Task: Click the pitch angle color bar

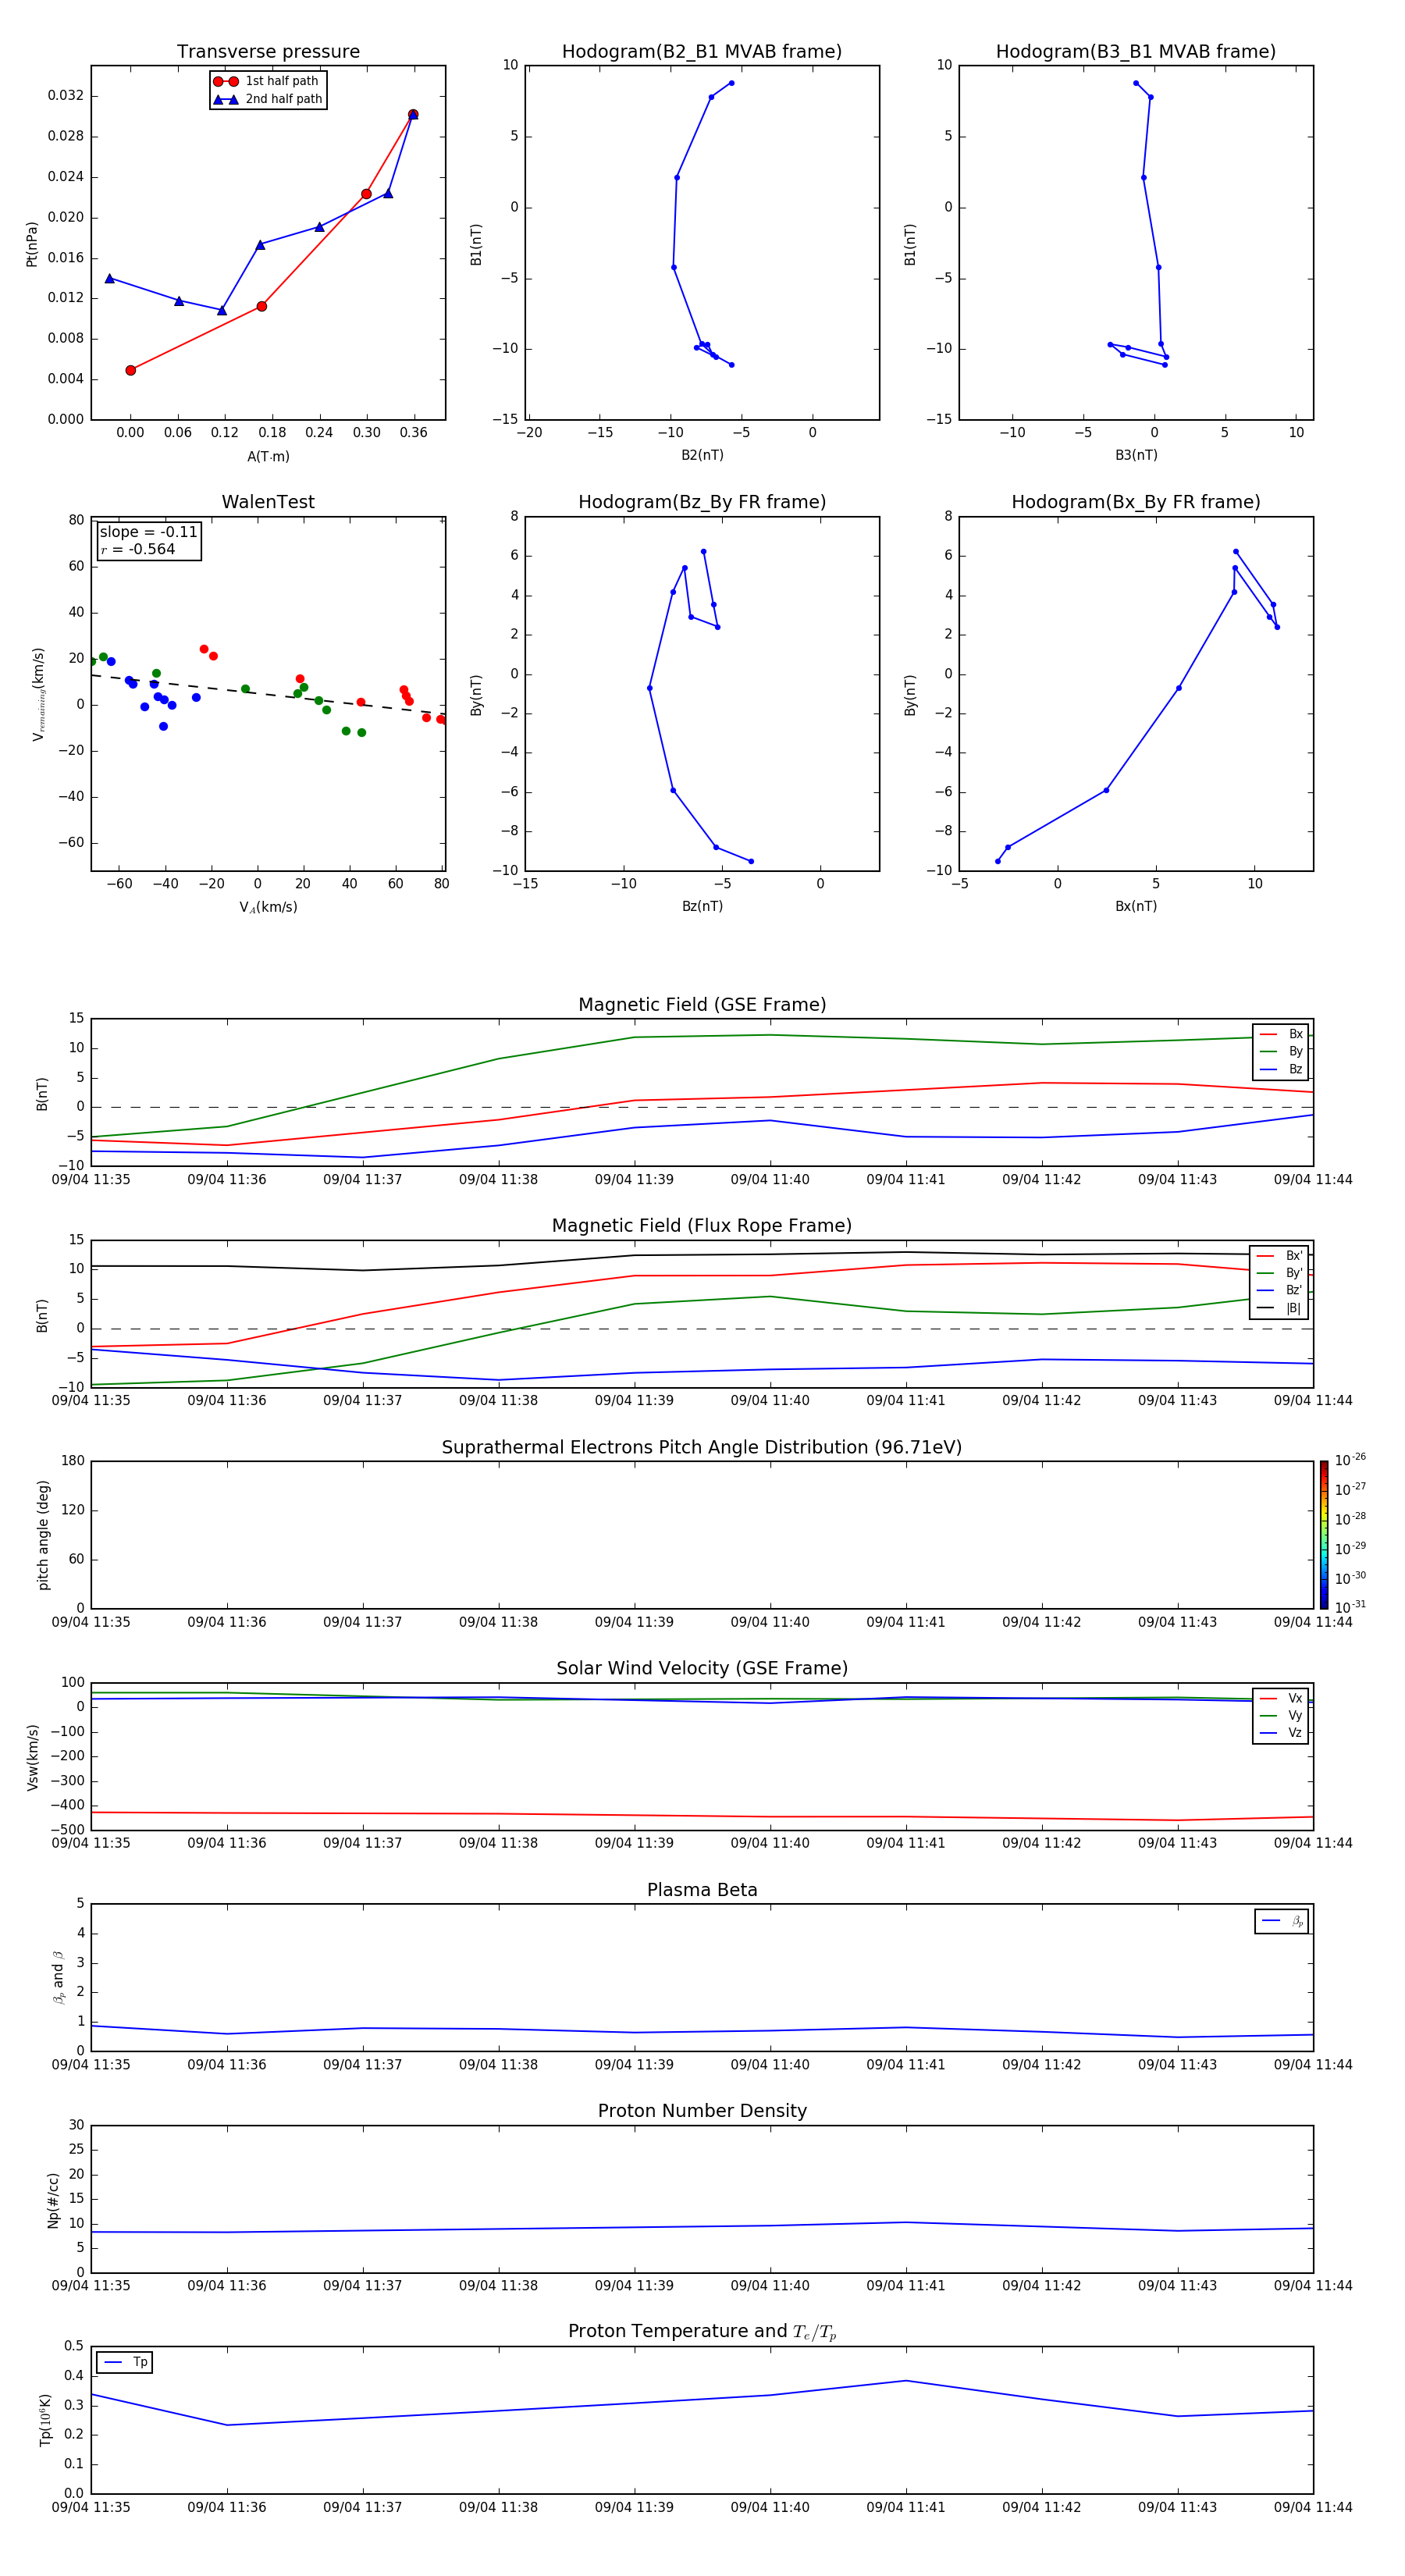Action: [x=1324, y=1535]
